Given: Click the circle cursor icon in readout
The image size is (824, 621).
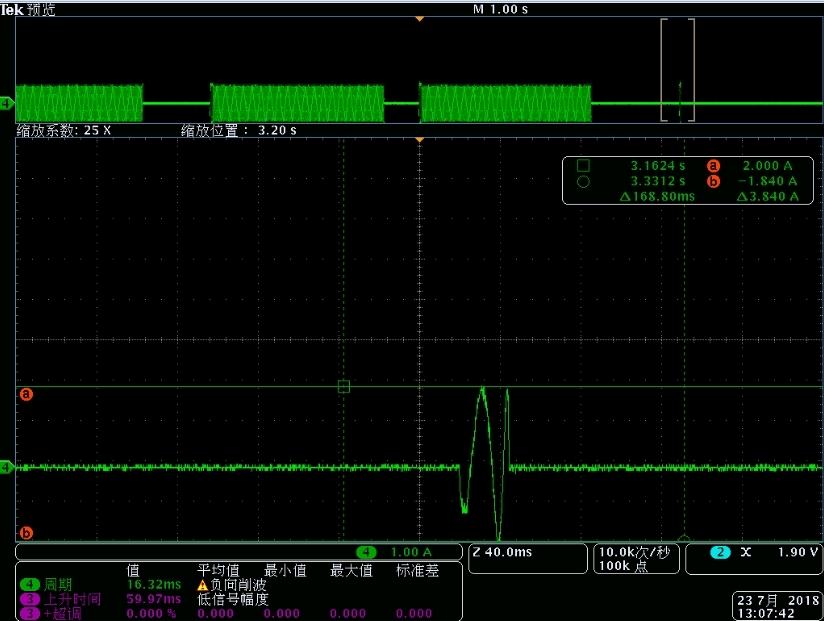Looking at the screenshot, I should click(x=583, y=182).
